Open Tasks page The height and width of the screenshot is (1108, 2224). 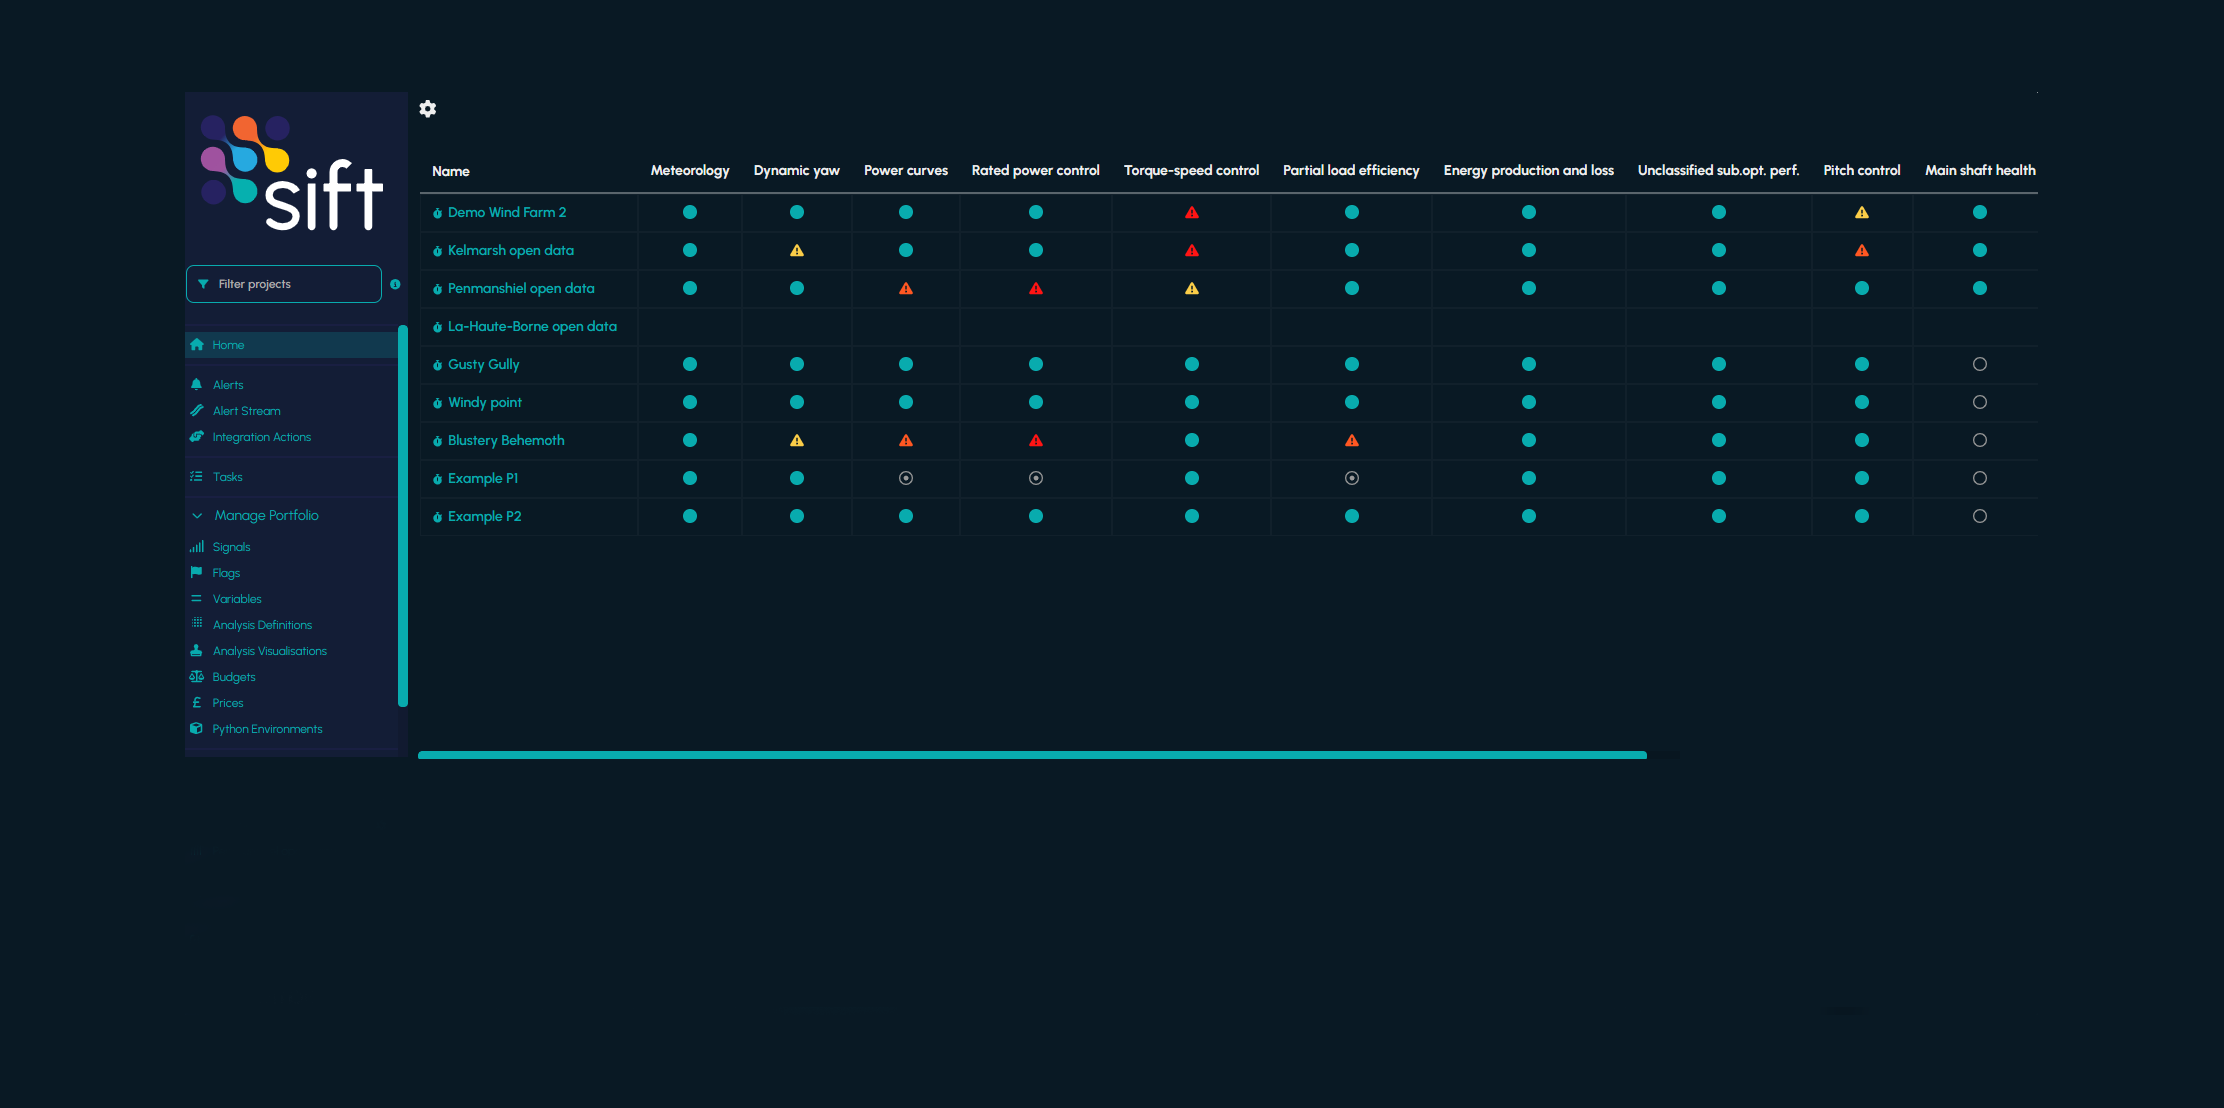click(x=228, y=477)
